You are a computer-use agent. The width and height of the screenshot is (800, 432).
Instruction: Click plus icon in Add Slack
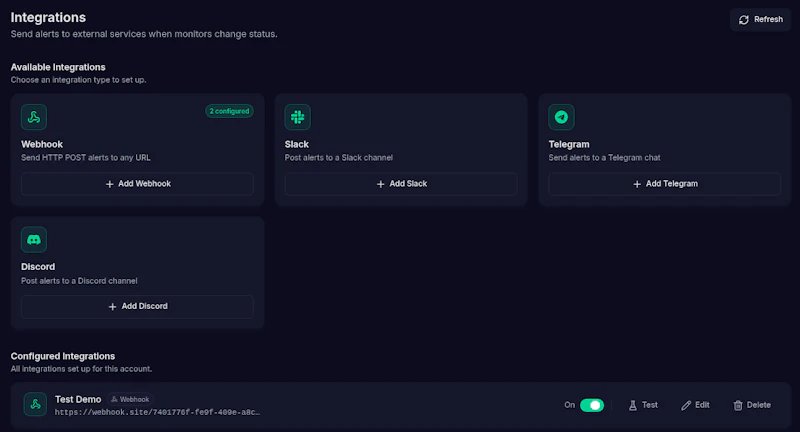[x=380, y=184]
